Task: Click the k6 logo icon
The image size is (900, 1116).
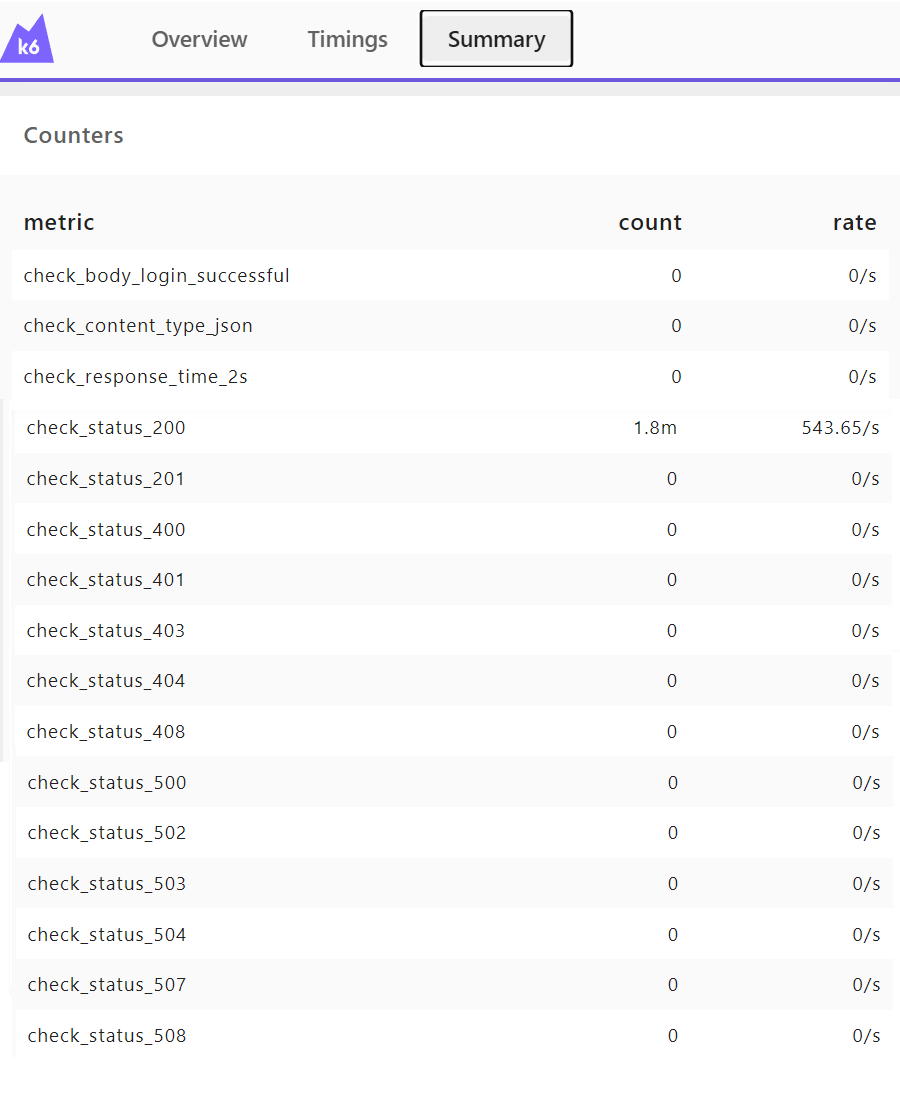Action: pyautogui.click(x=26, y=39)
